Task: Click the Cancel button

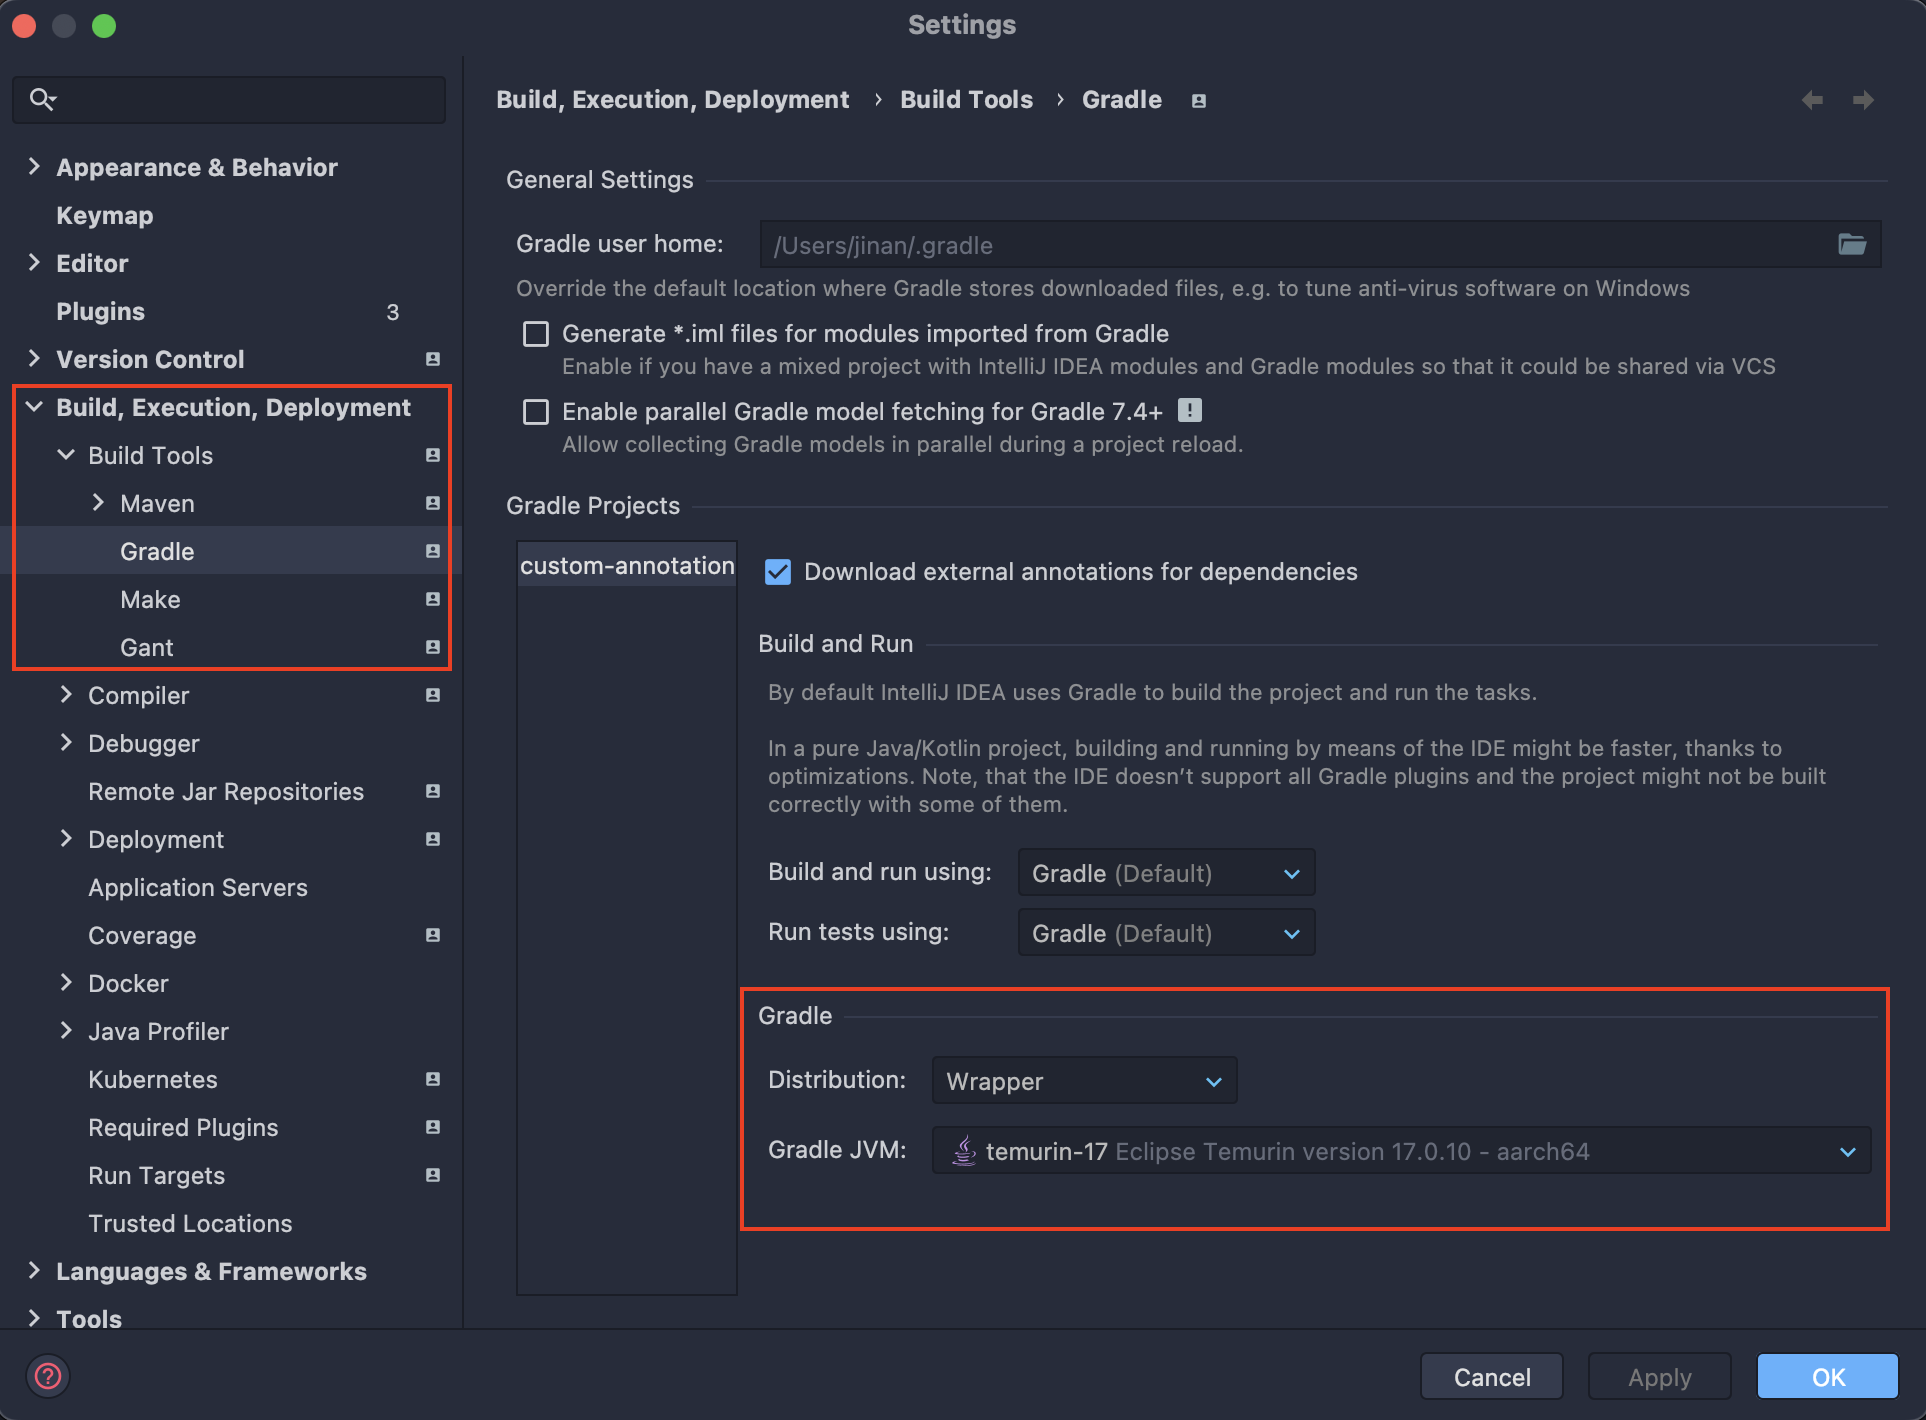Action: [x=1491, y=1377]
